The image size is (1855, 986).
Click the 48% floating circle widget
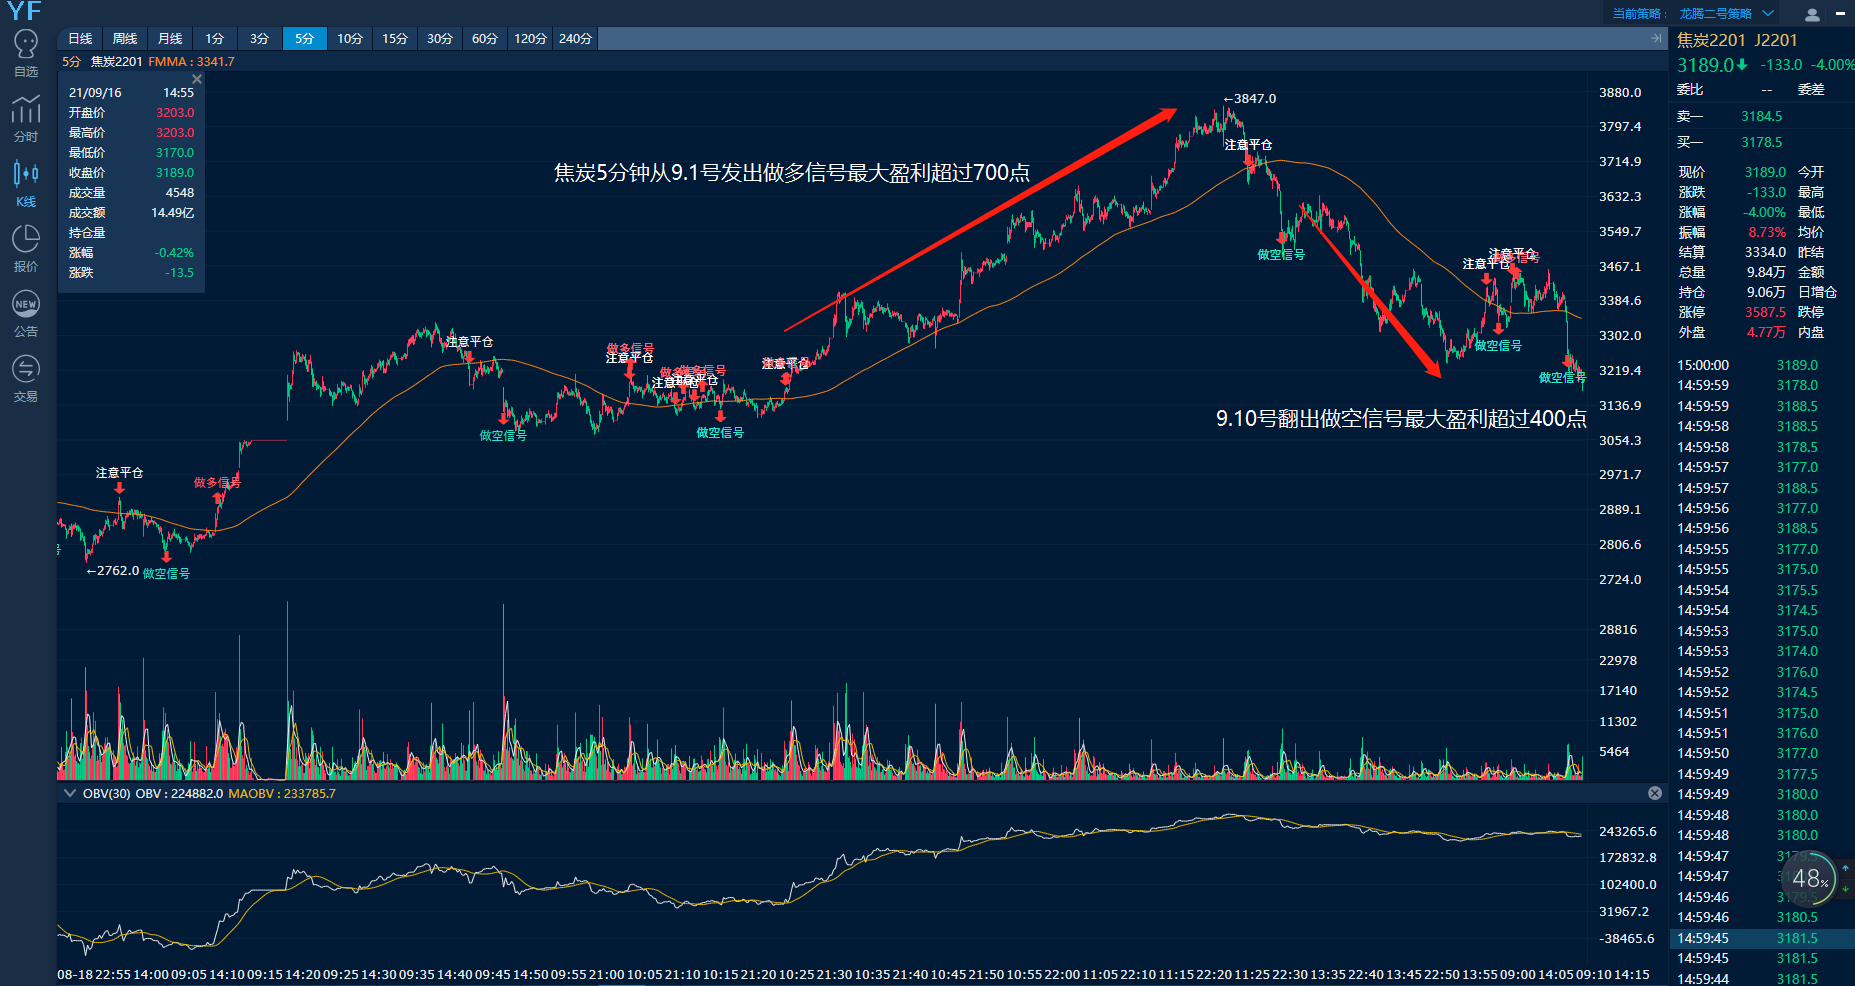click(1810, 879)
